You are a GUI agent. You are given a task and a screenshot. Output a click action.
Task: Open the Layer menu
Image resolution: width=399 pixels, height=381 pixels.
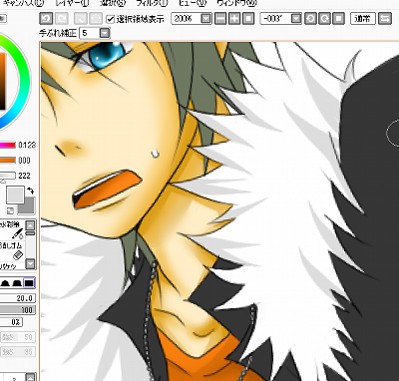(72, 3)
